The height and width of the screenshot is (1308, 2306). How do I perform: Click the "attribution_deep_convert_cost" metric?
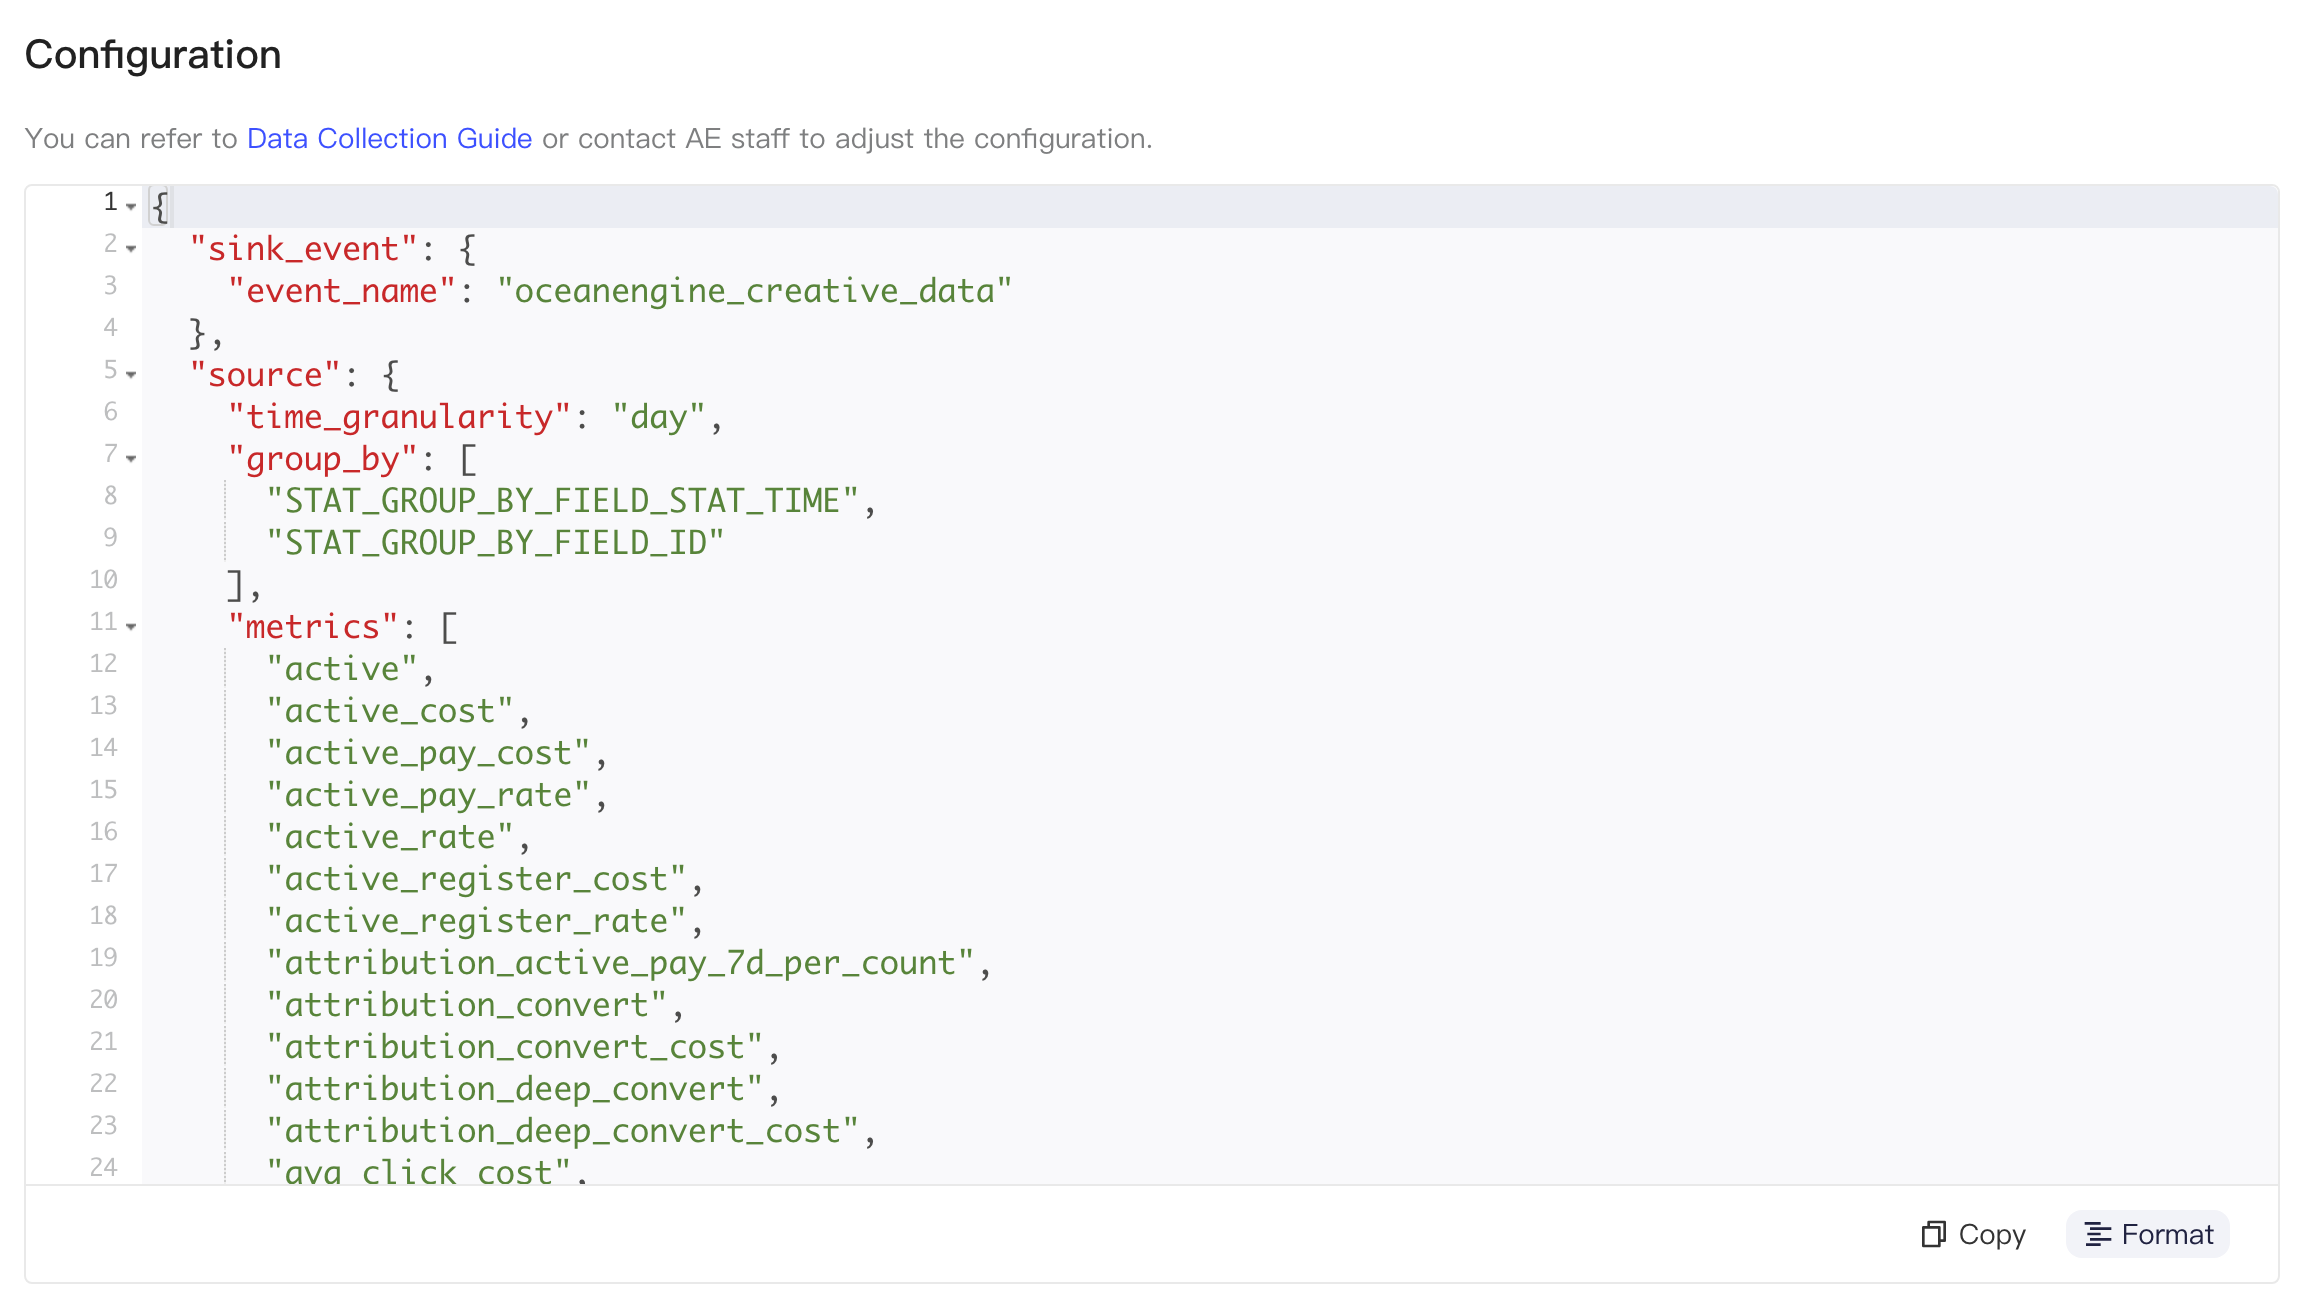pyautogui.click(x=563, y=1131)
